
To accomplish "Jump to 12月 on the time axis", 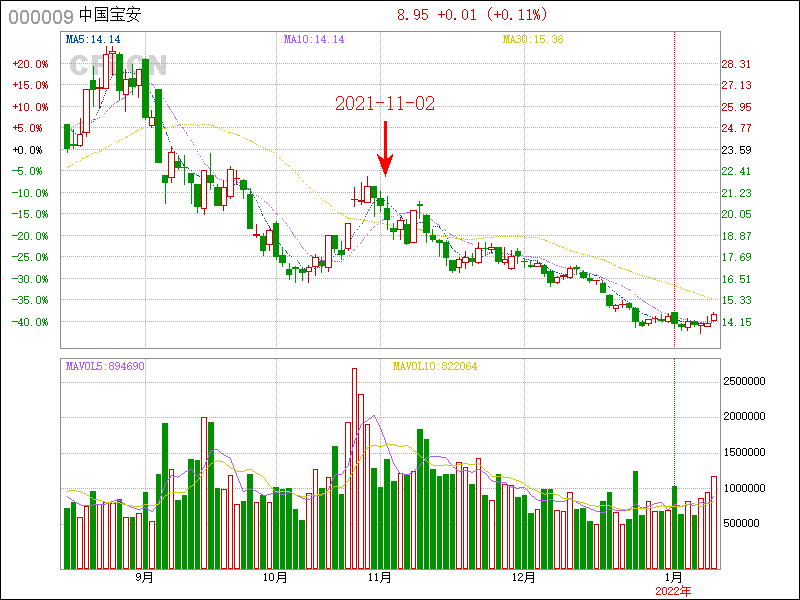I will click(523, 577).
